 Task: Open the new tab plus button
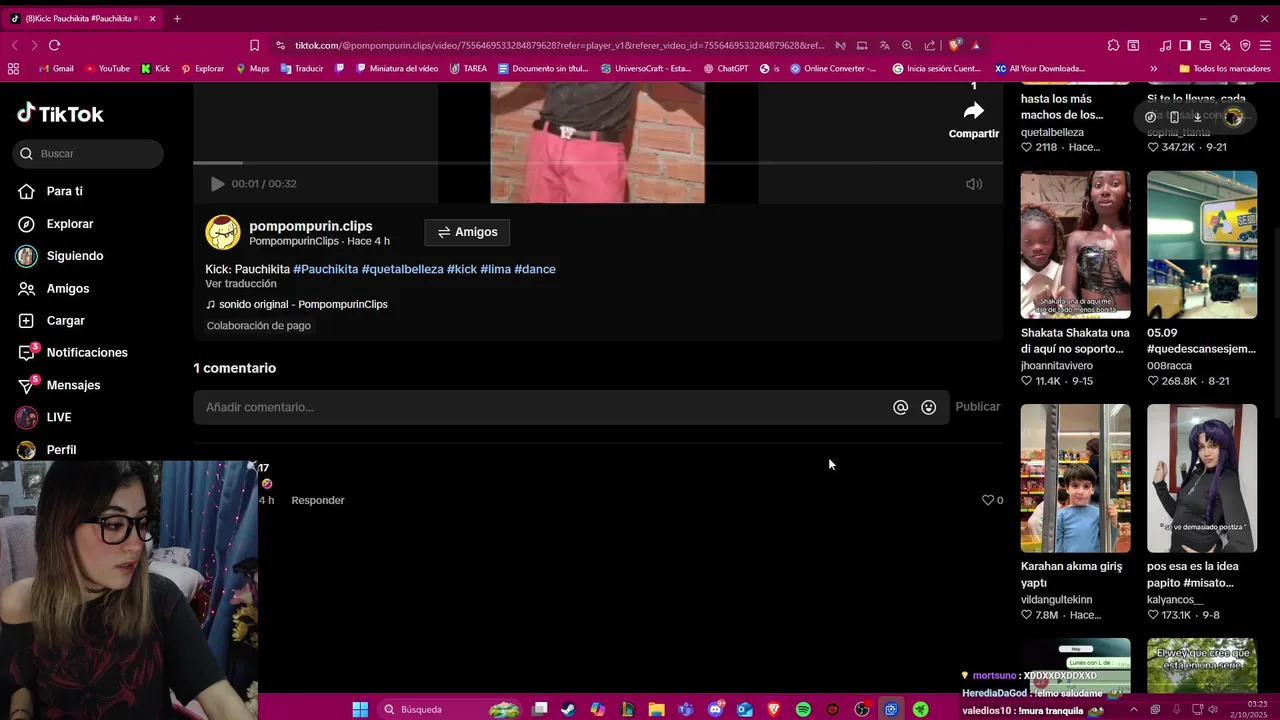[177, 18]
